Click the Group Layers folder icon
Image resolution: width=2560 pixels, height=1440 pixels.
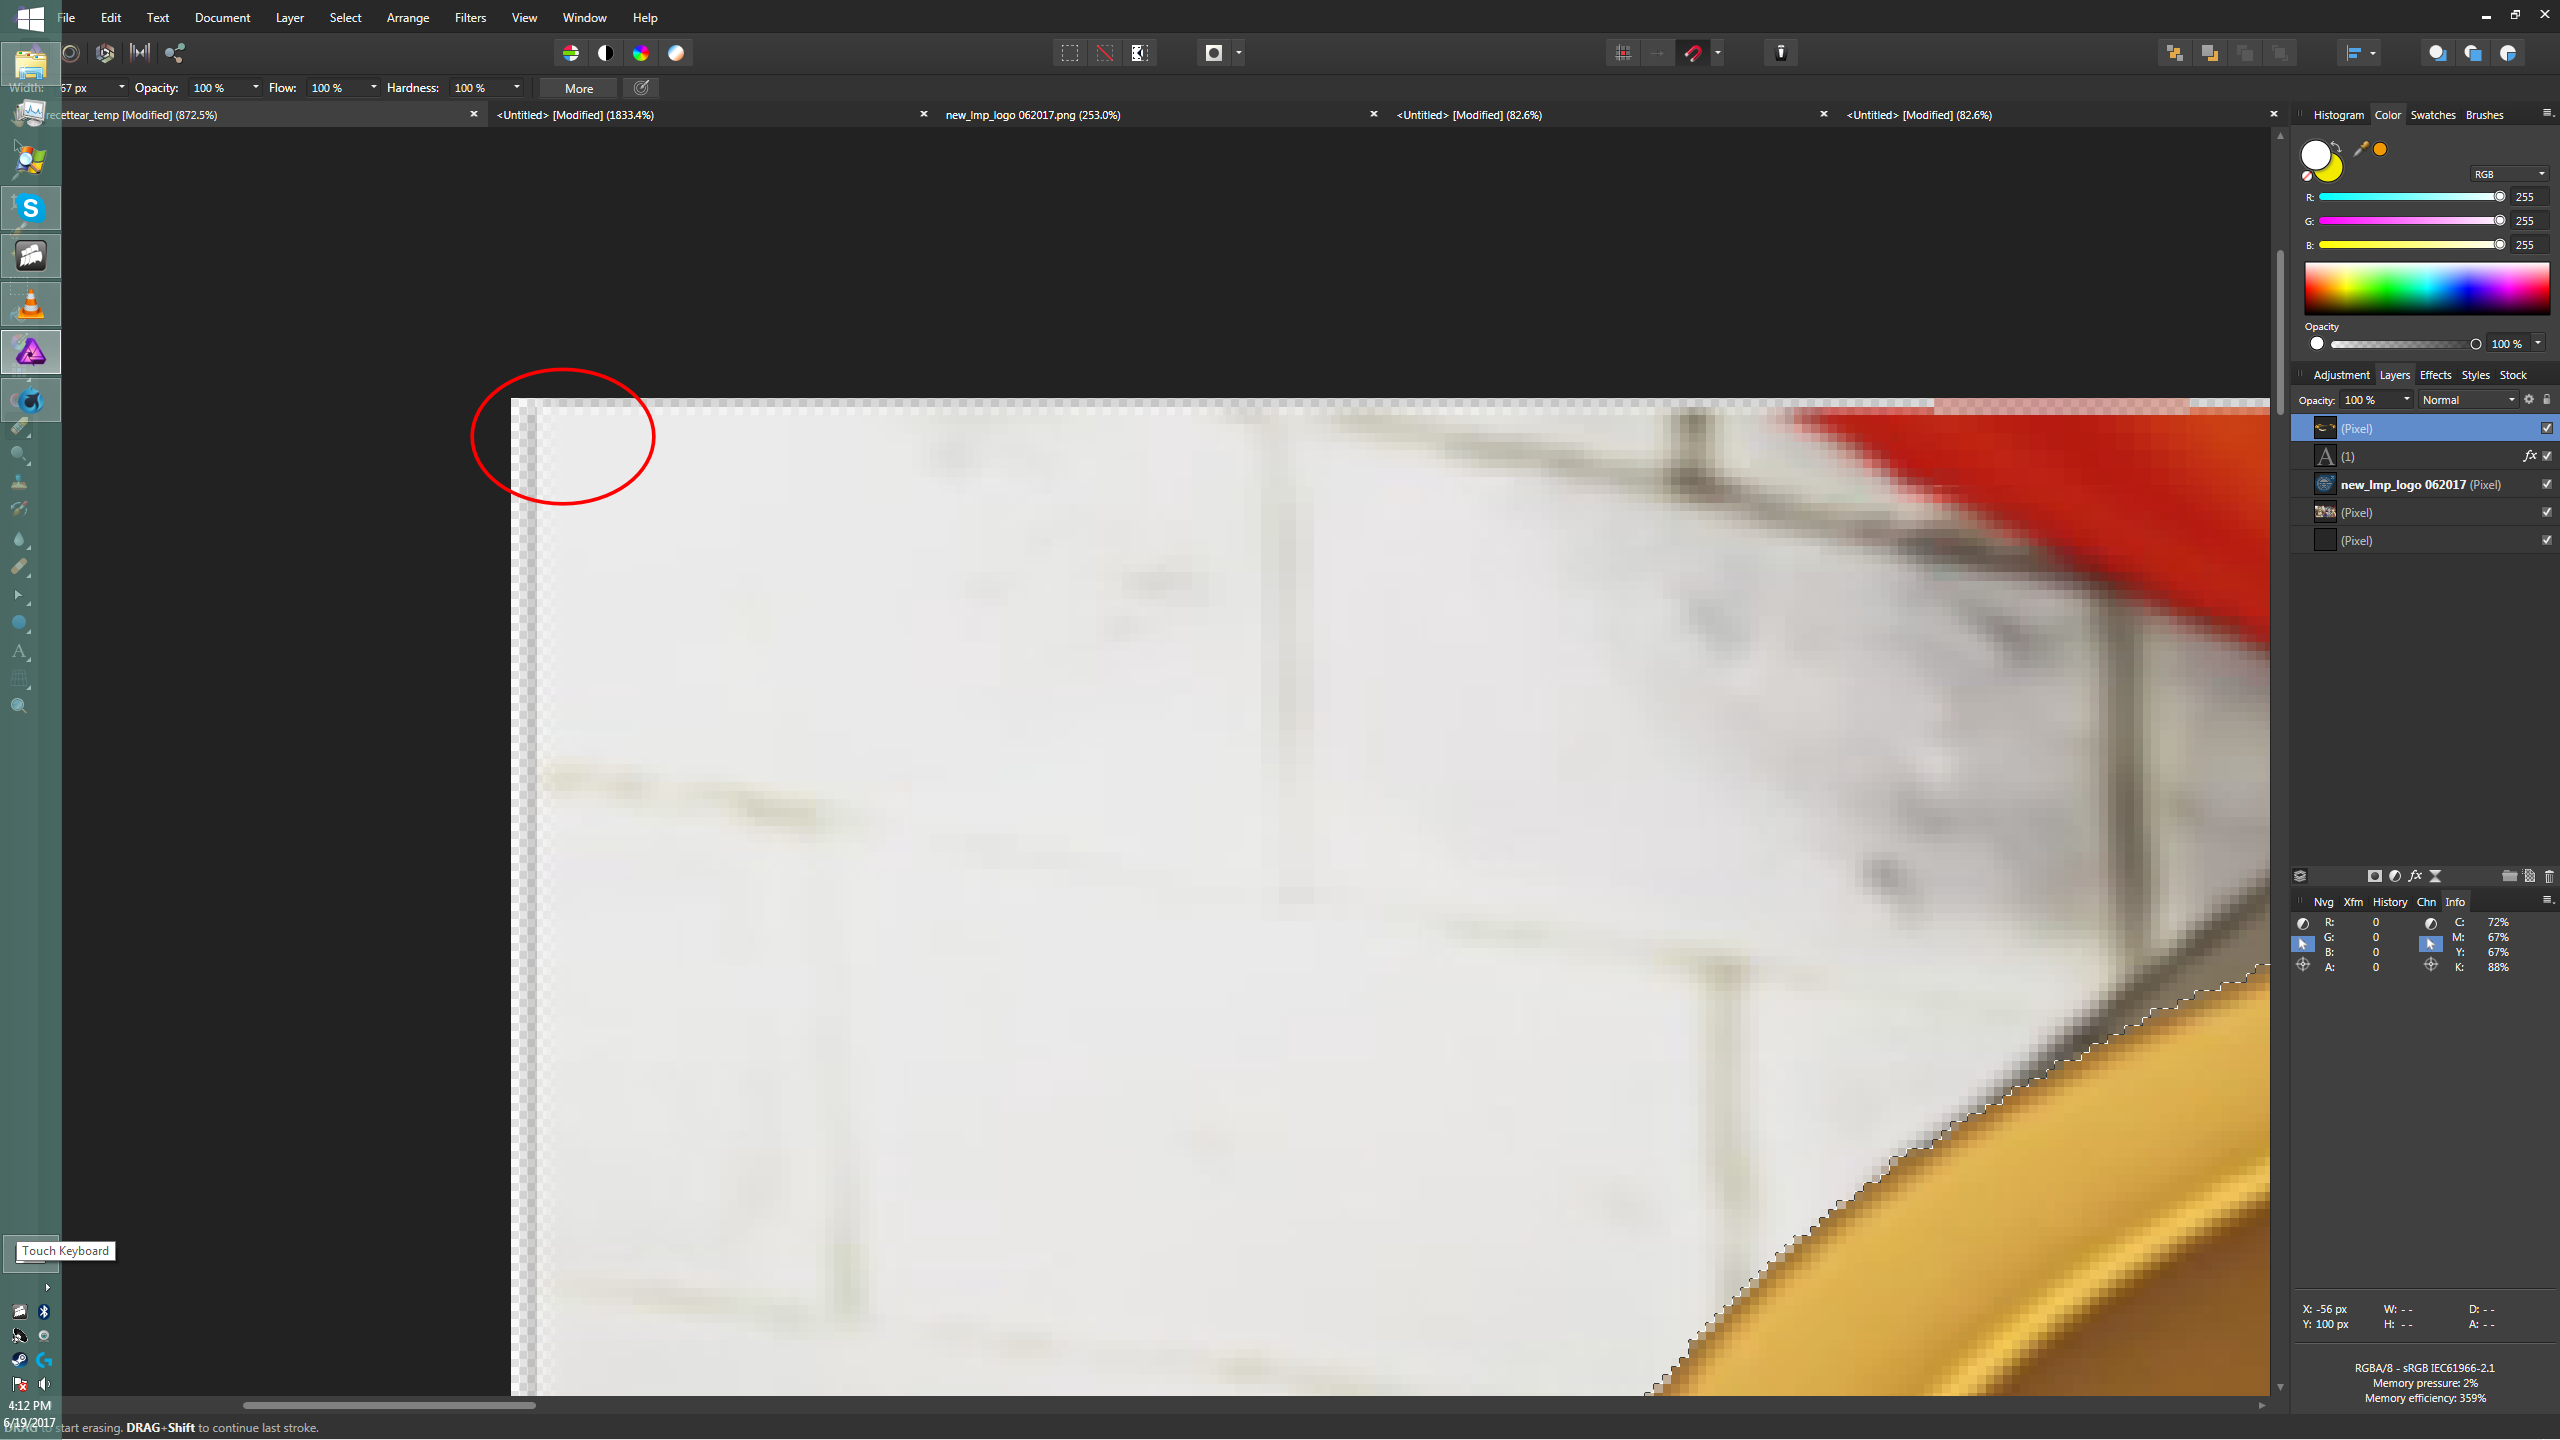point(2509,876)
